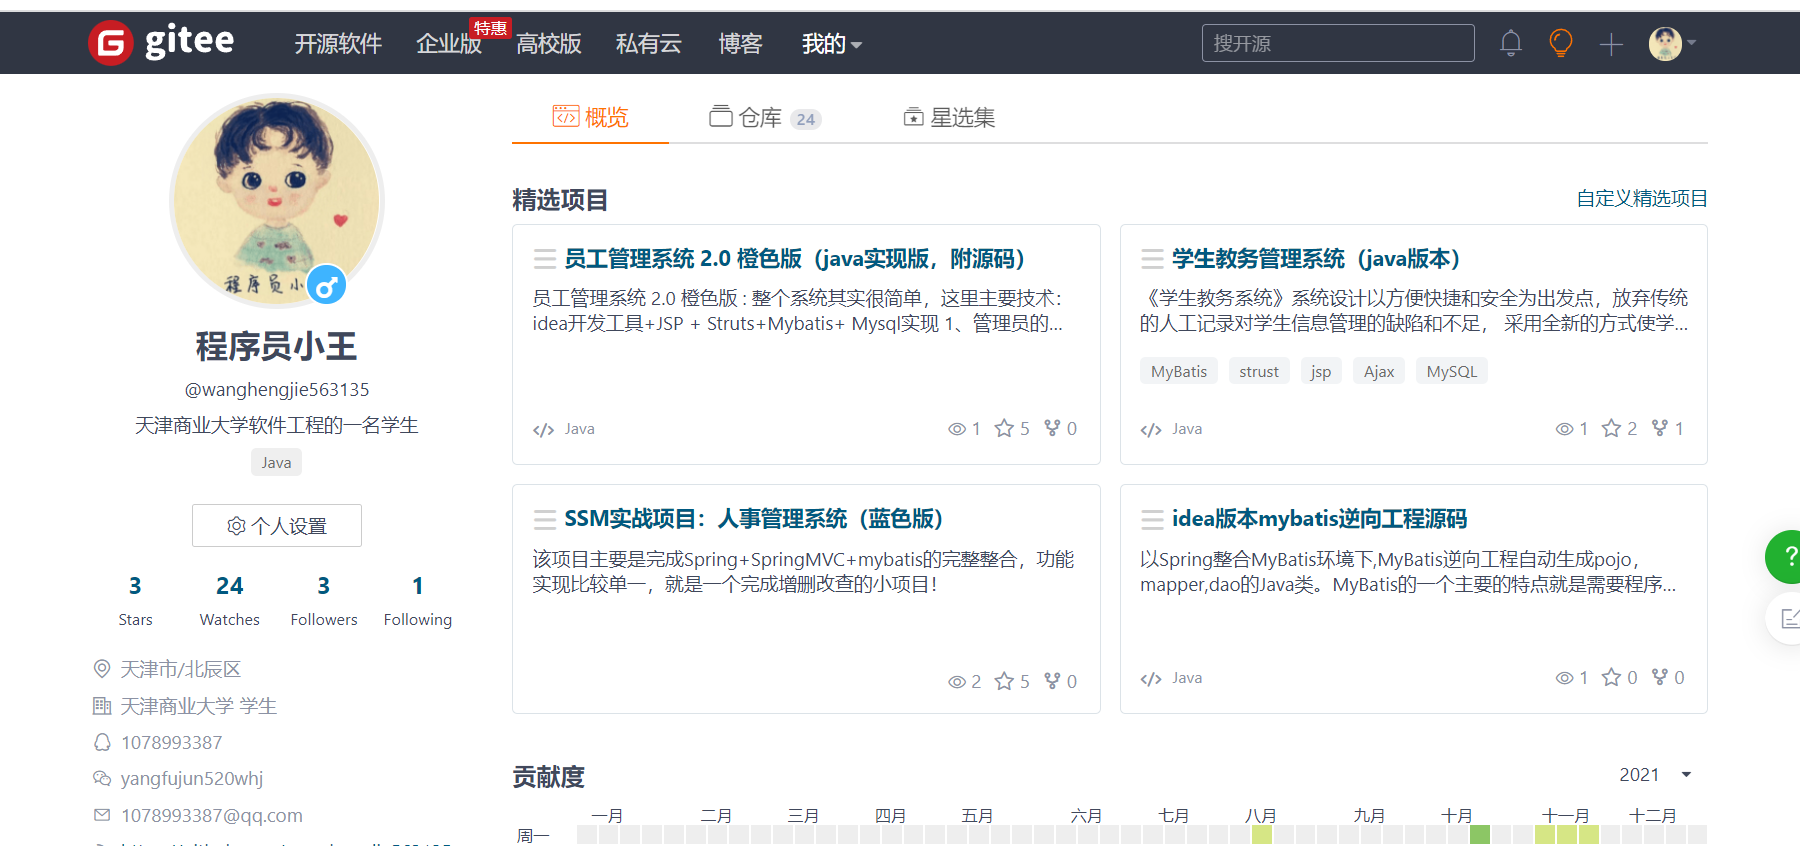Click the 自定义精选项目 link
1800x846 pixels.
coord(1641,199)
